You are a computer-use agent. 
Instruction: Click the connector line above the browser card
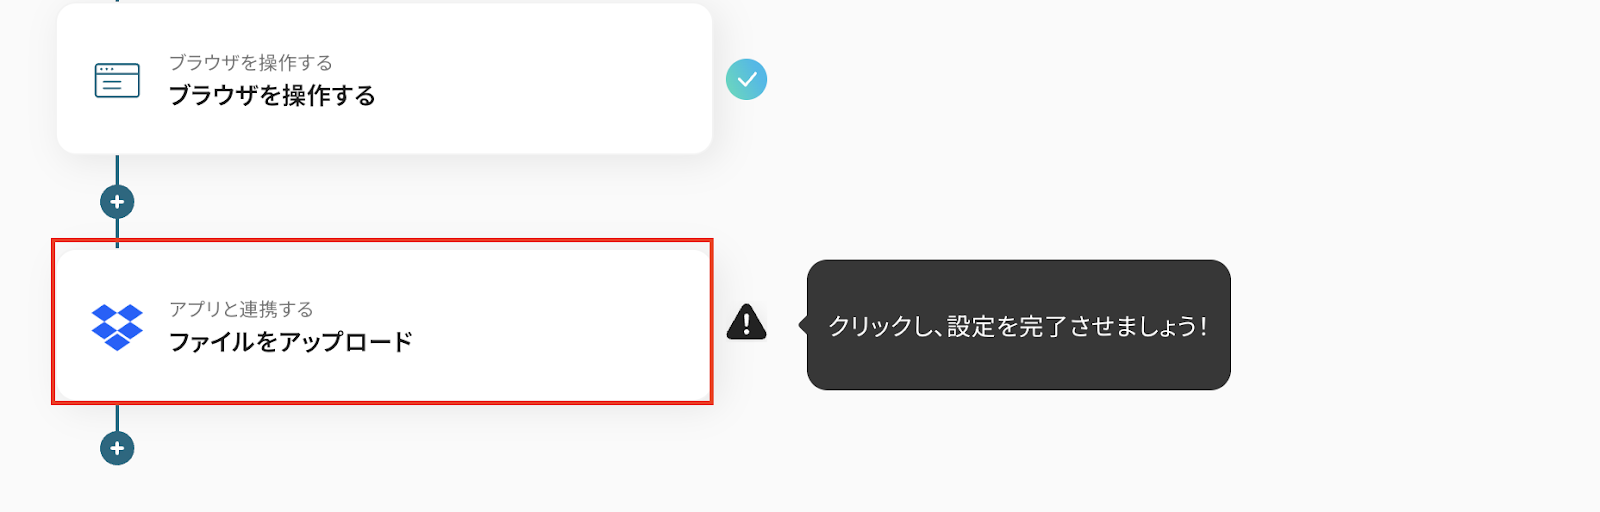pos(117,1)
